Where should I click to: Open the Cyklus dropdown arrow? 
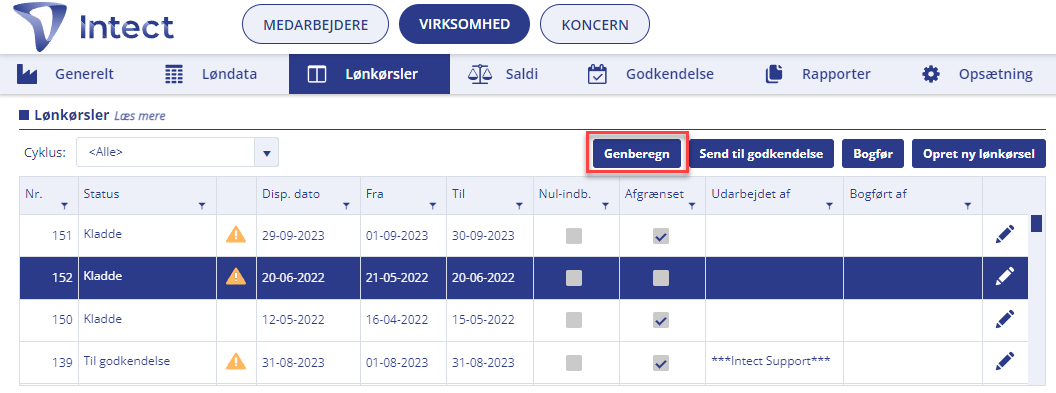[267, 153]
